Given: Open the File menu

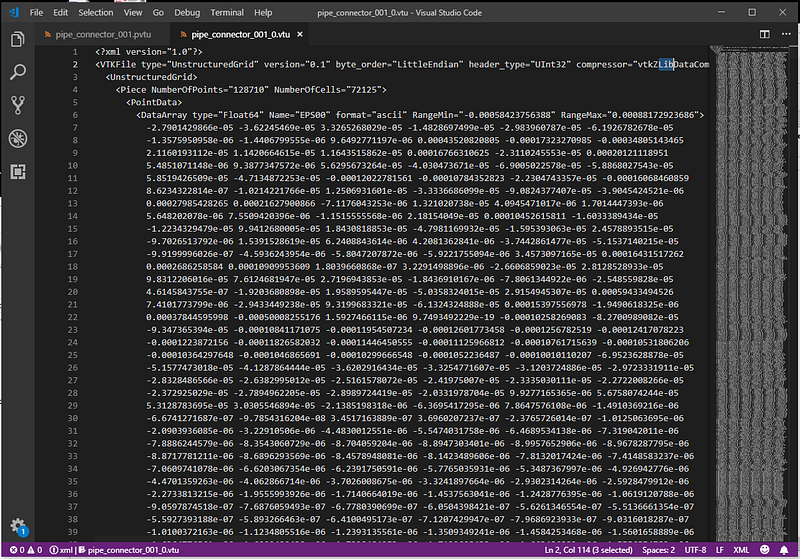Looking at the screenshot, I should [x=36, y=12].
